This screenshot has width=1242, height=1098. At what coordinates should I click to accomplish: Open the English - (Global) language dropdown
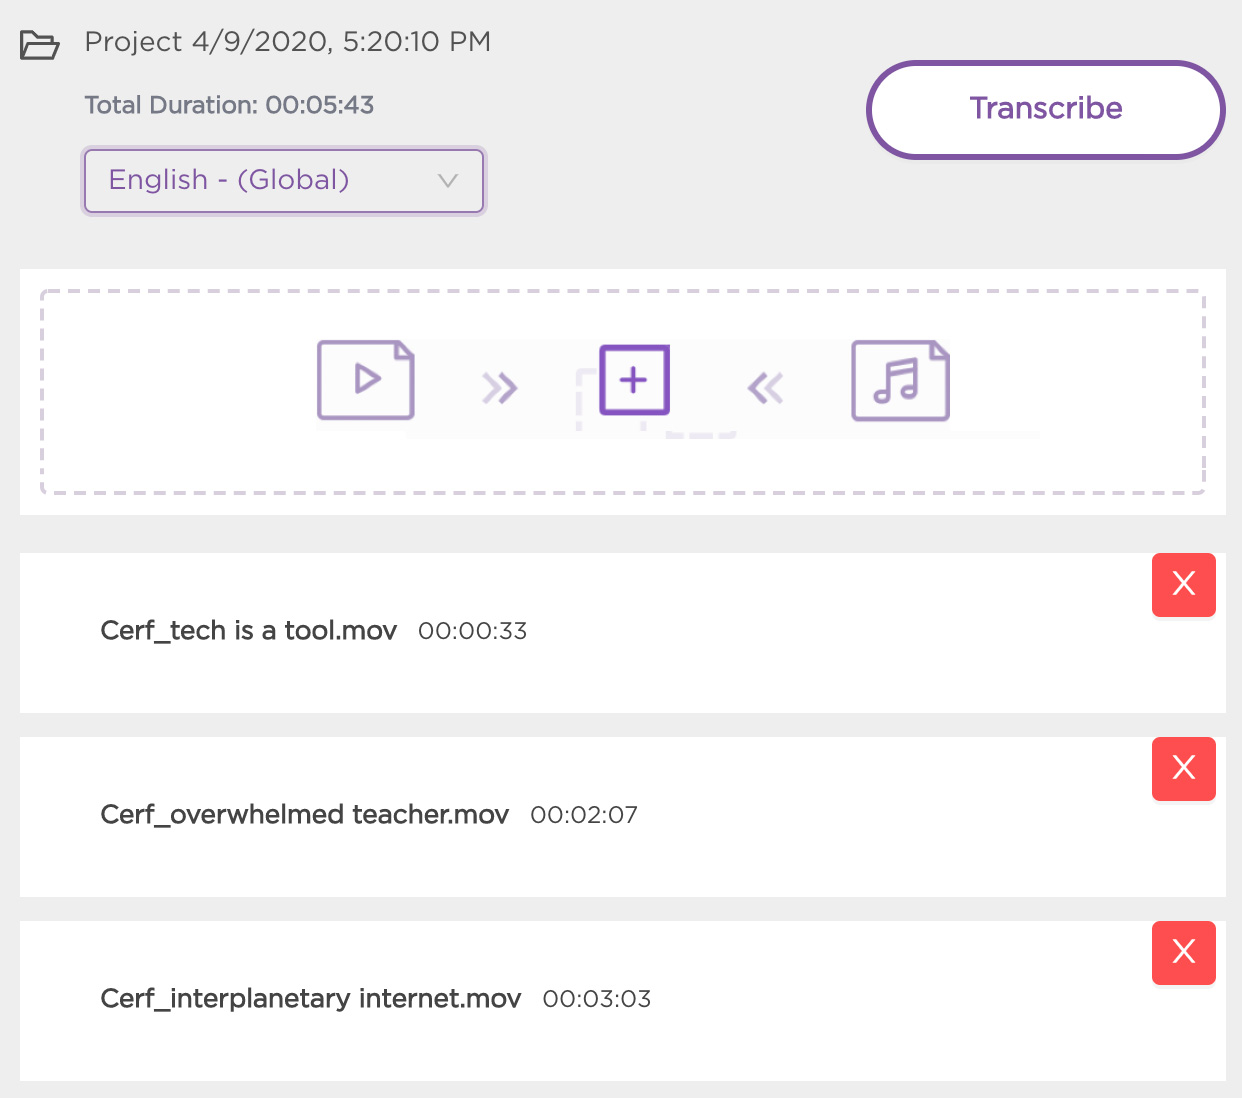(x=284, y=181)
